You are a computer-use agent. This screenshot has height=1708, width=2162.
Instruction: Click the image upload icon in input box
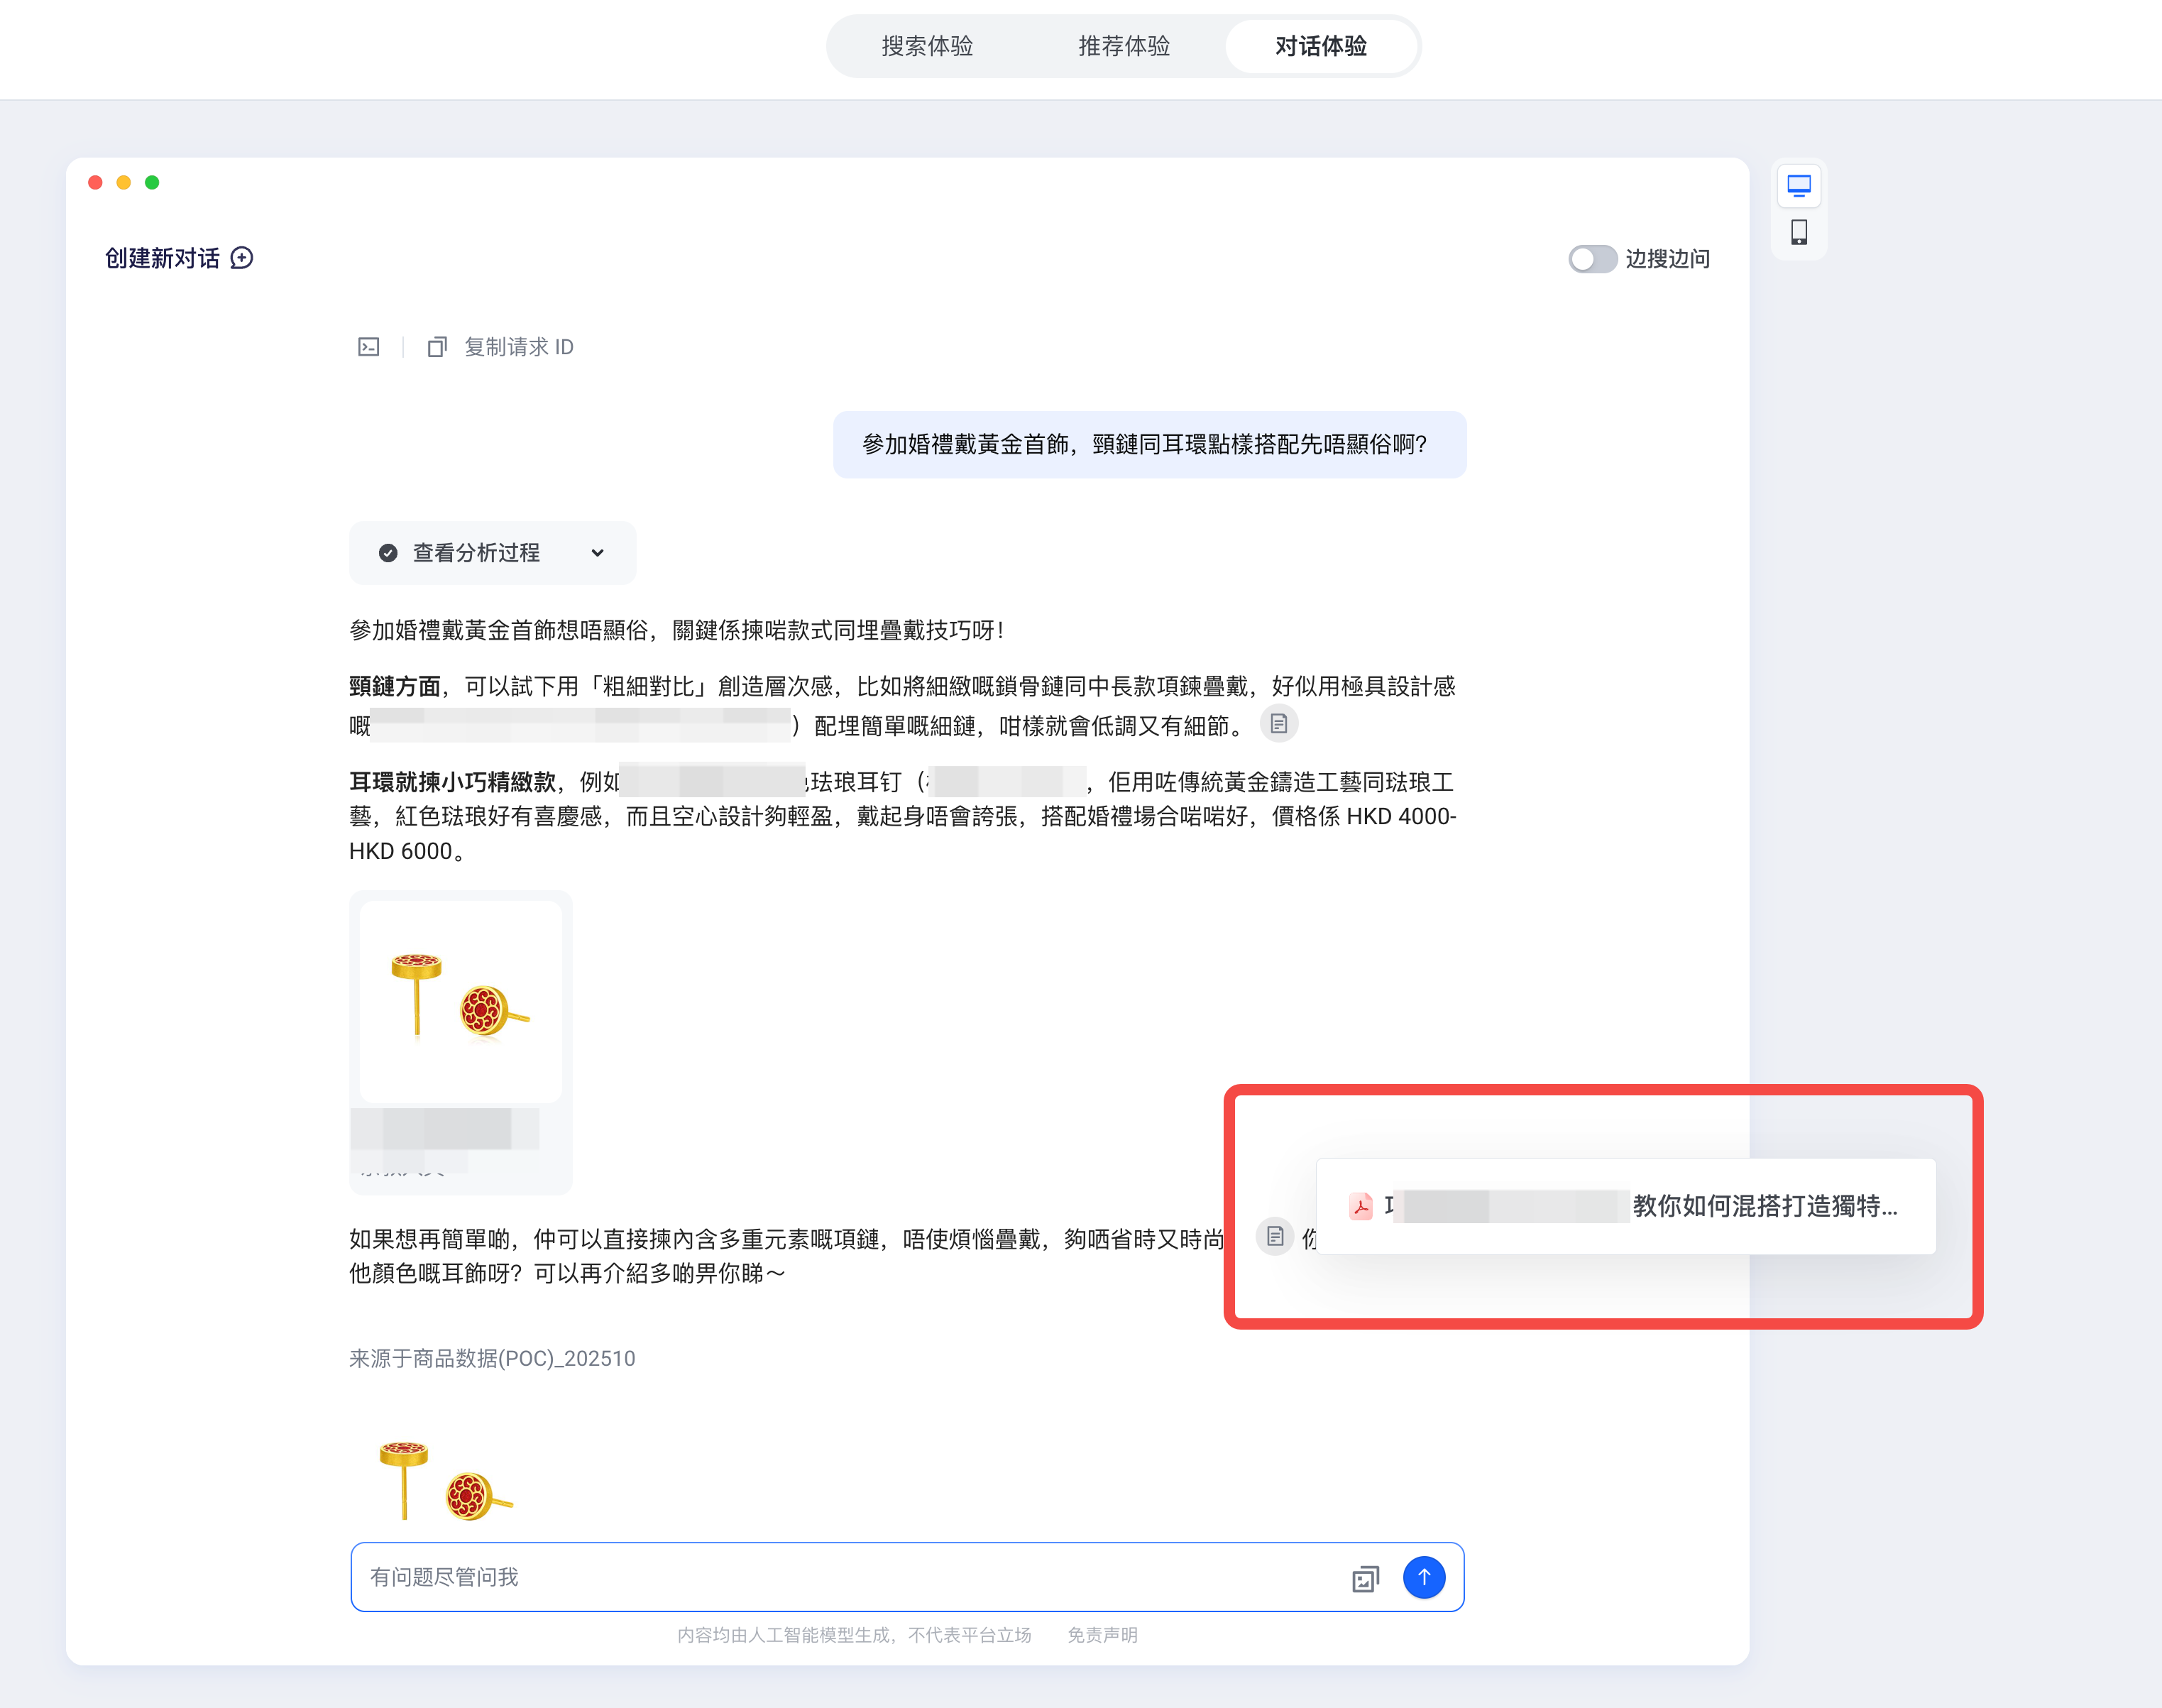coord(1365,1578)
